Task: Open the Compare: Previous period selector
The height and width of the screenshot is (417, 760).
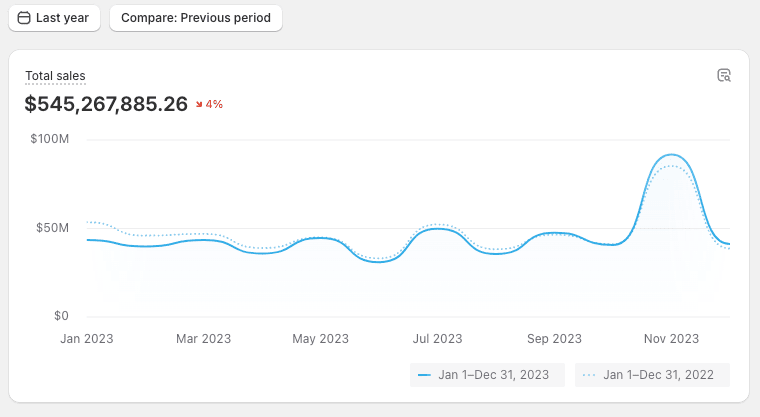Action: (x=196, y=18)
